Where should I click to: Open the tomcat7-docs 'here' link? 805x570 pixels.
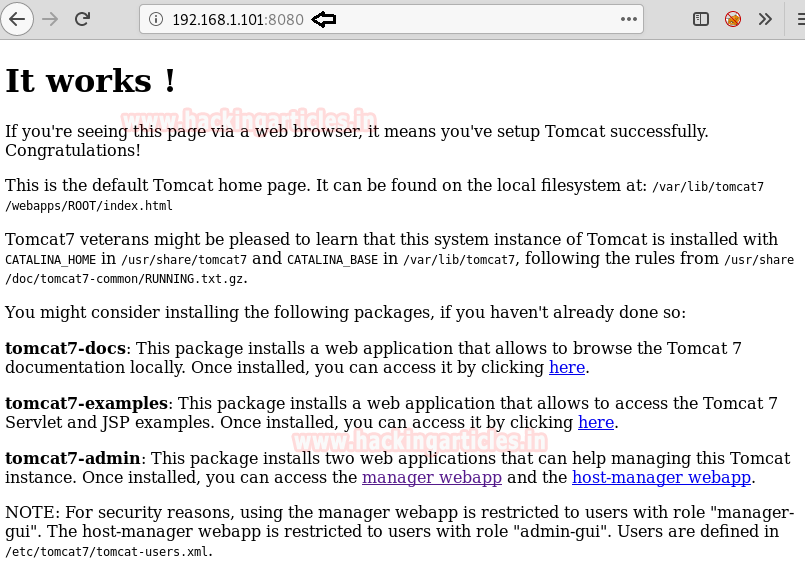pos(567,368)
